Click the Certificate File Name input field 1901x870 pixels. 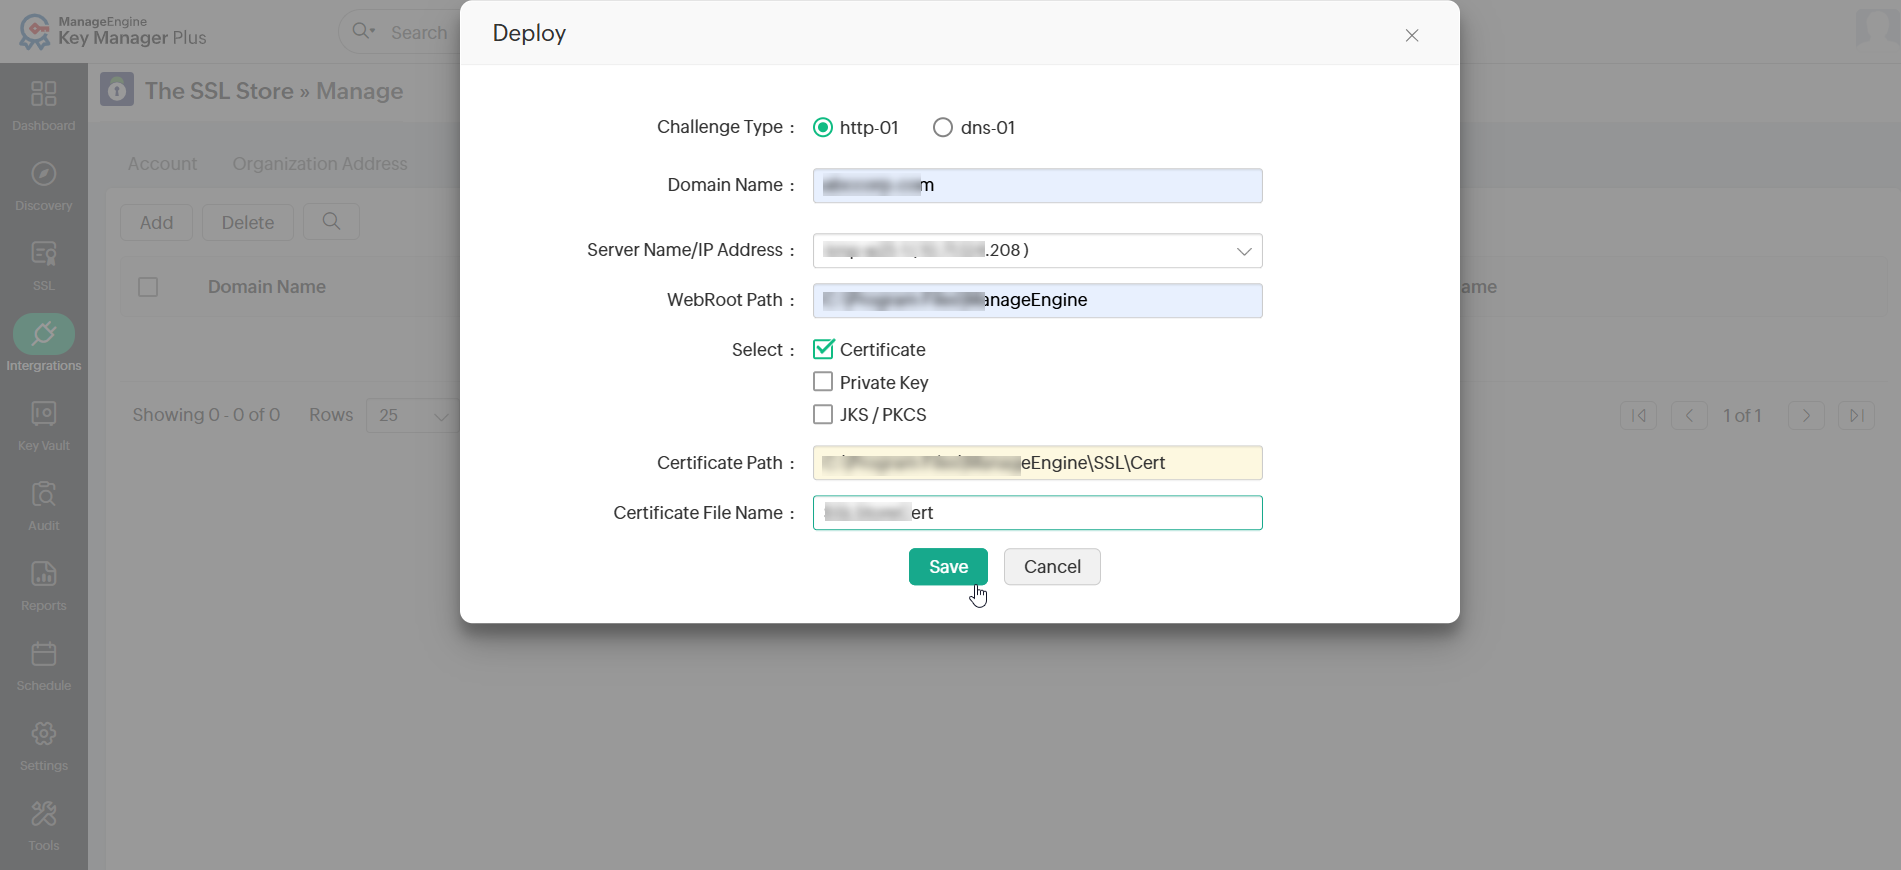[x=1037, y=513]
